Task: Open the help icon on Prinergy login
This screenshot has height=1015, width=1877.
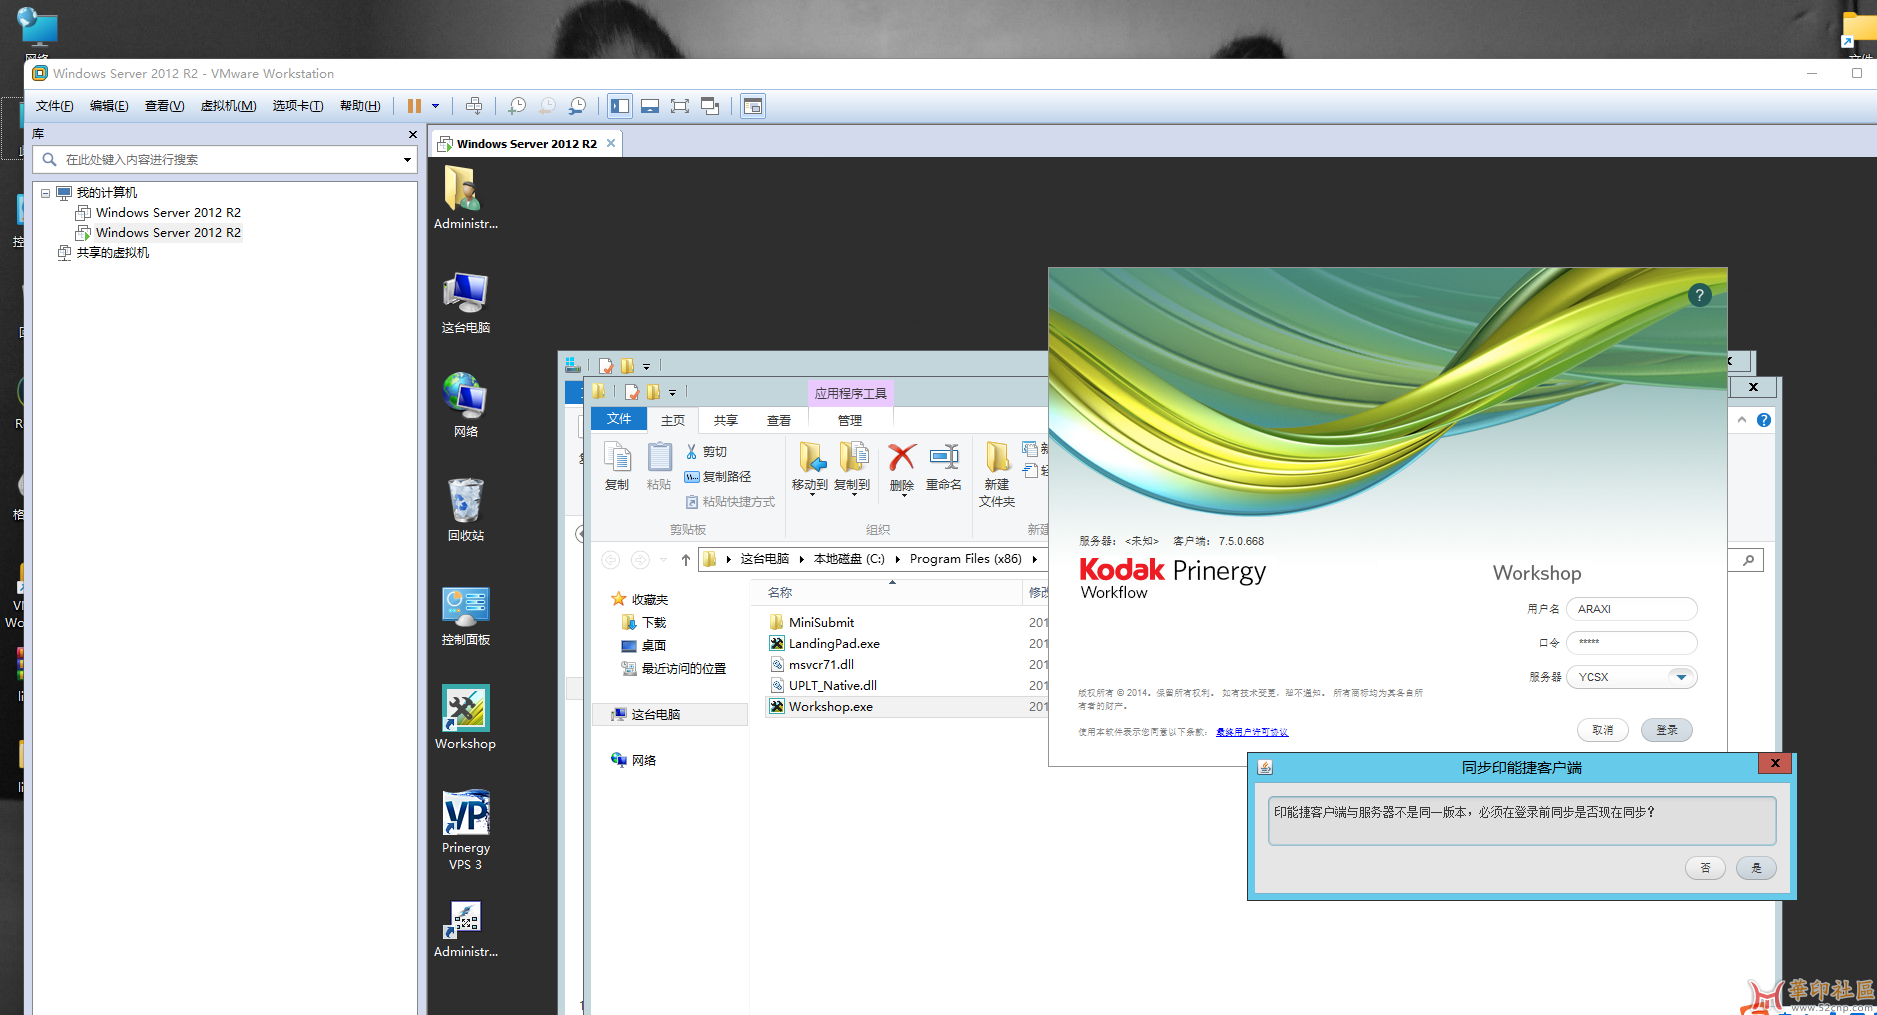Action: tap(1699, 295)
